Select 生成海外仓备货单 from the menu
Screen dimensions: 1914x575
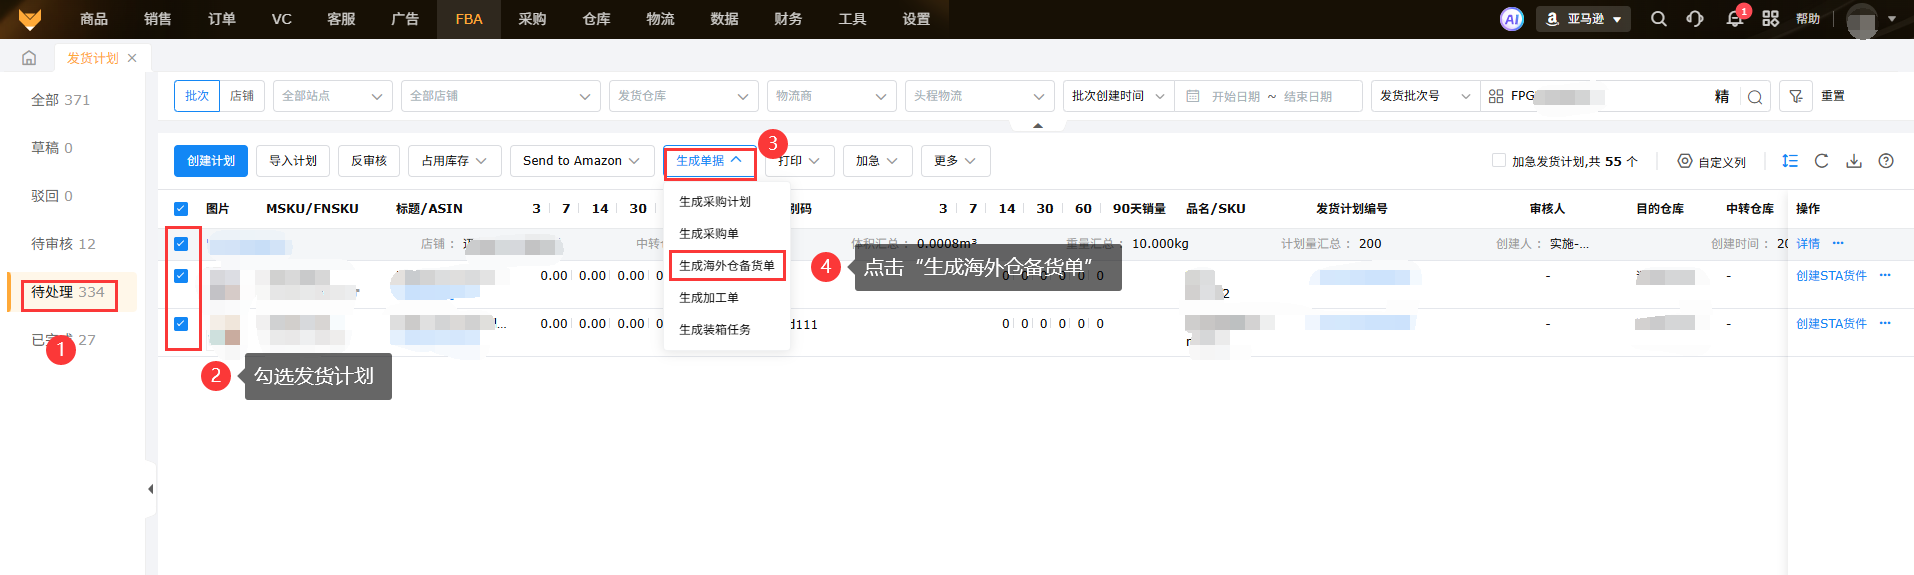pos(726,266)
